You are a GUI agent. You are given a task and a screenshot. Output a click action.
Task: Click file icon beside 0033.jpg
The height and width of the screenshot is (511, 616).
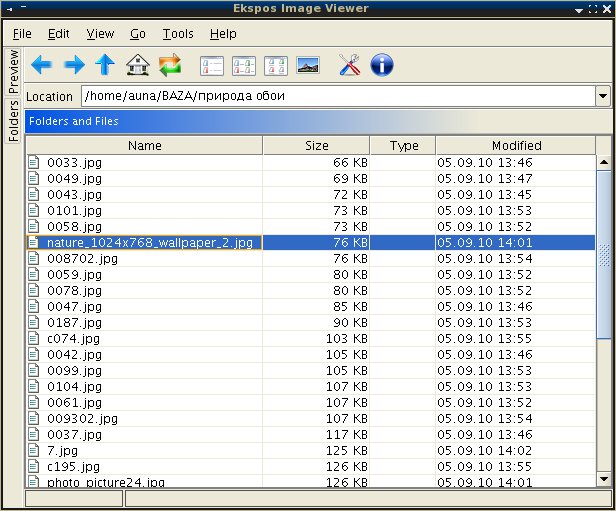pyautogui.click(x=34, y=162)
